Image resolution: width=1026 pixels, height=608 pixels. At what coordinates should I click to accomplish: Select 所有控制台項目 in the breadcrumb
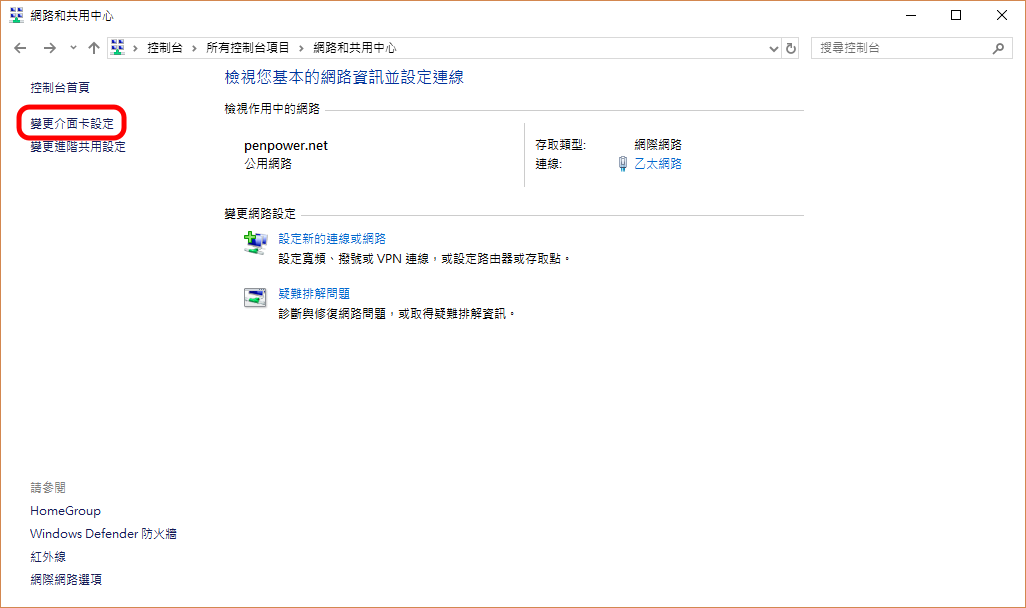[x=248, y=48]
